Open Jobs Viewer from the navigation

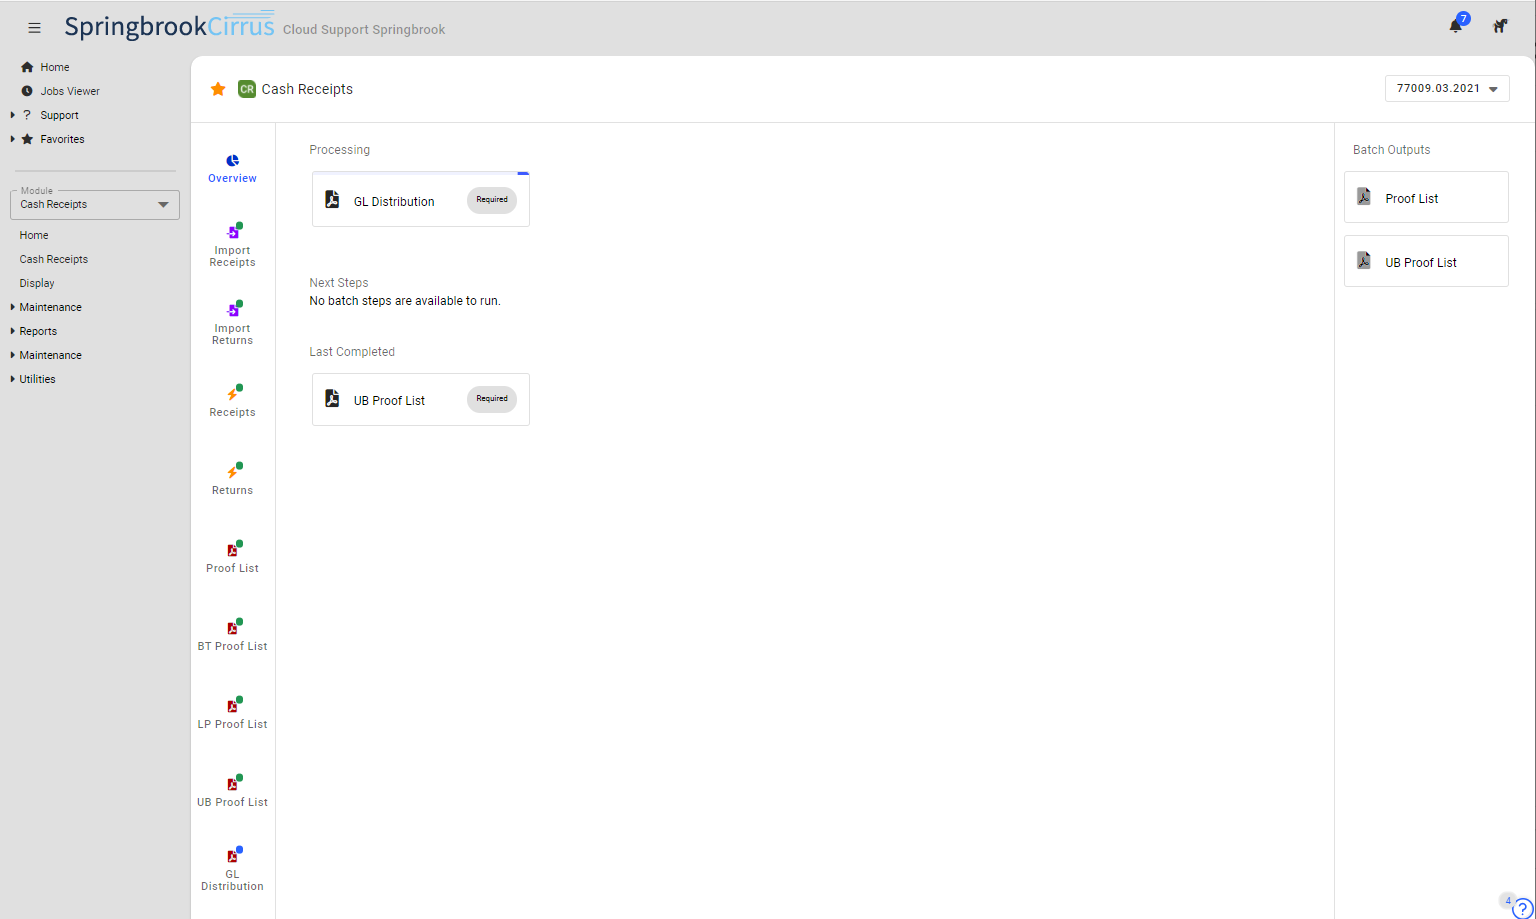click(x=69, y=91)
